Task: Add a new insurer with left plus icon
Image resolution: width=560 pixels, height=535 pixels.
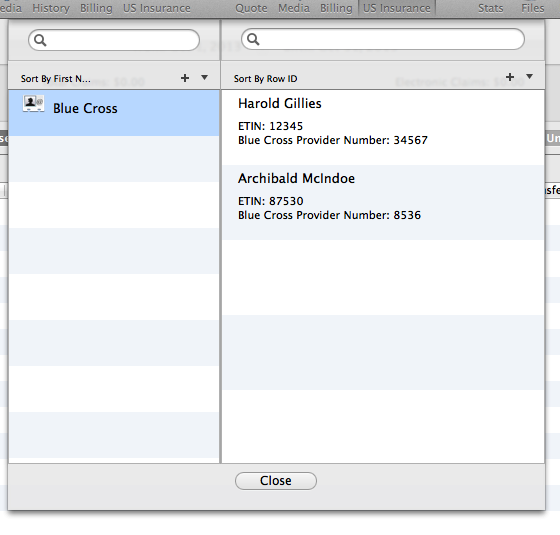Action: (x=185, y=78)
